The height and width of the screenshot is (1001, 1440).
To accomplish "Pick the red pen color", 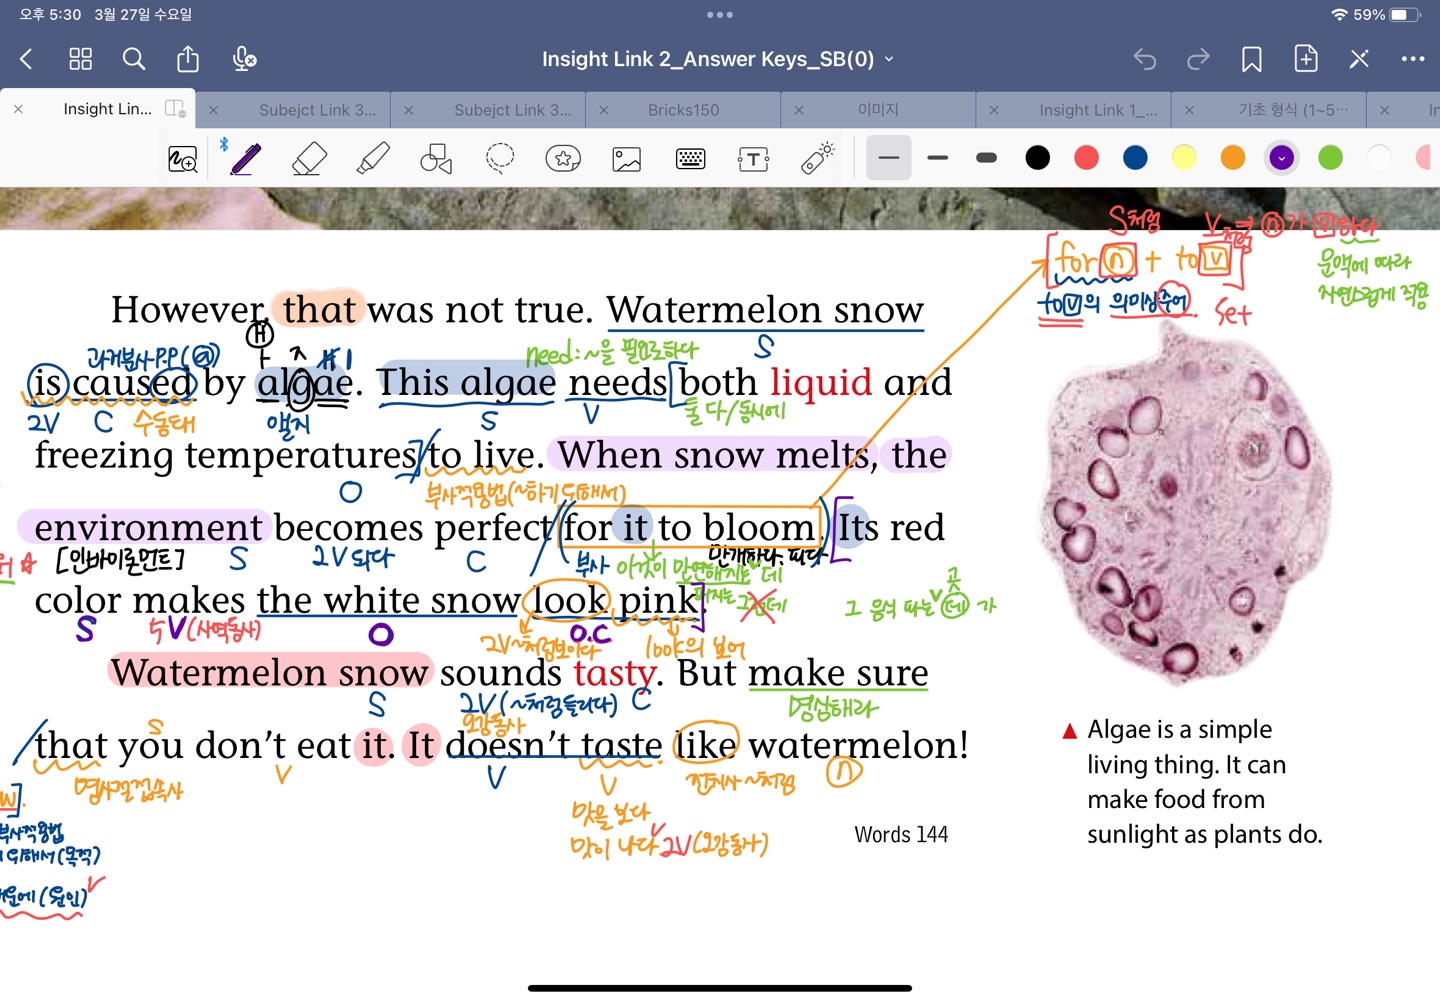I will click(1087, 158).
